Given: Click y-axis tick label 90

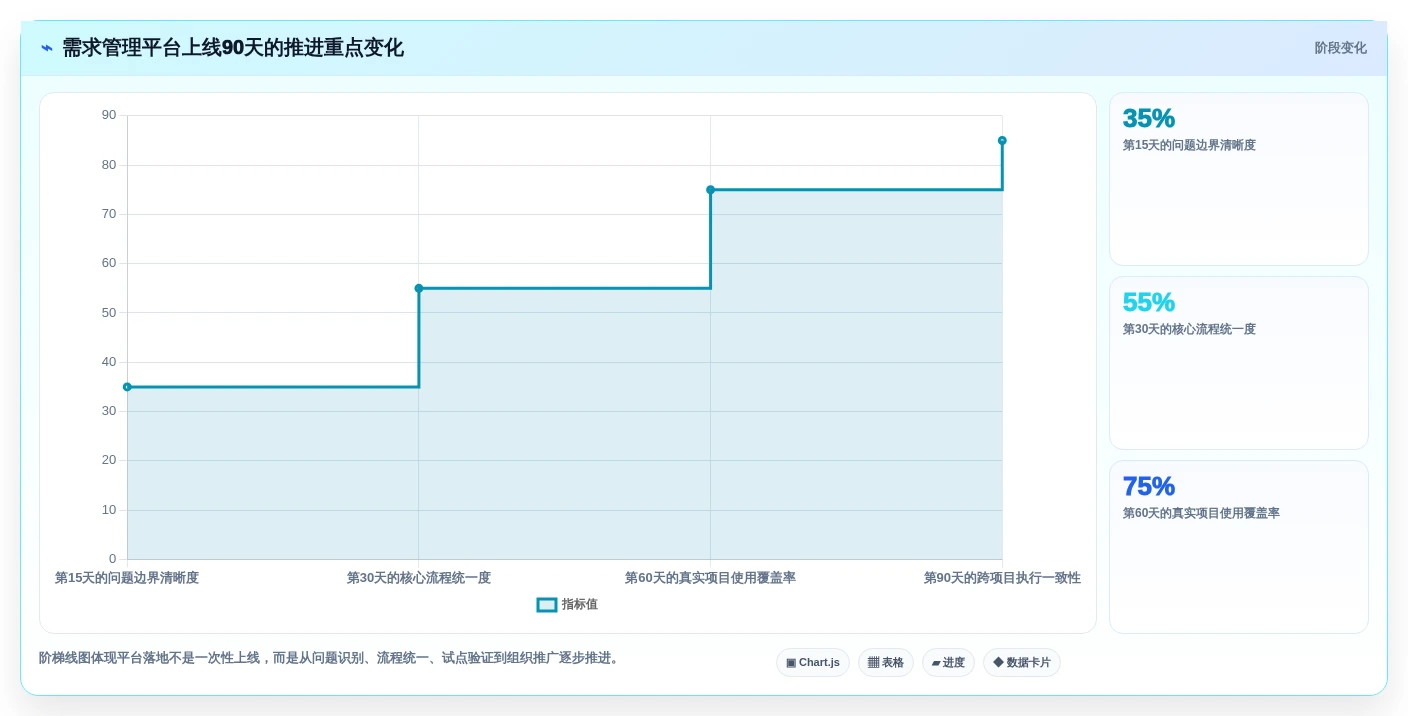Looking at the screenshot, I should point(109,115).
